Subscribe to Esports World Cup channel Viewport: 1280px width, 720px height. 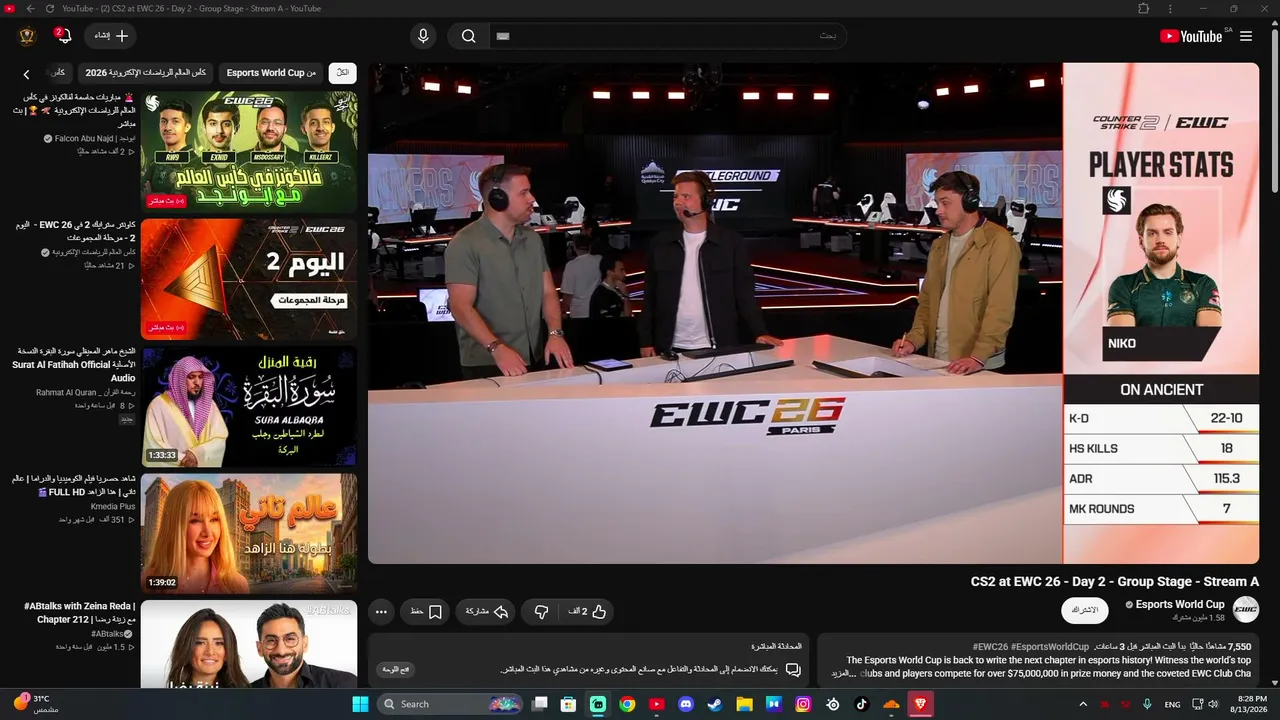click(x=1085, y=610)
